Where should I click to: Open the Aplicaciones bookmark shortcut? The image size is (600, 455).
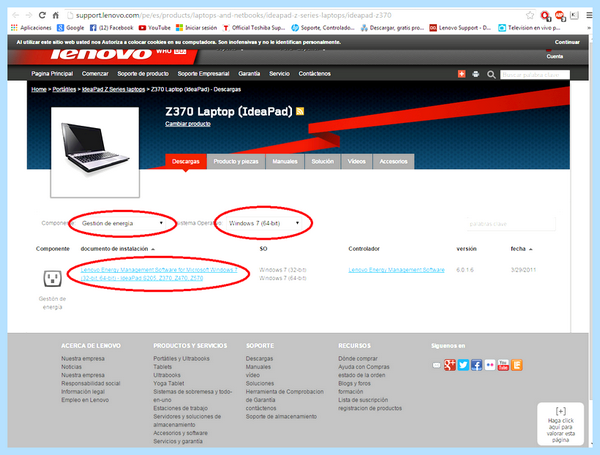tap(31, 28)
